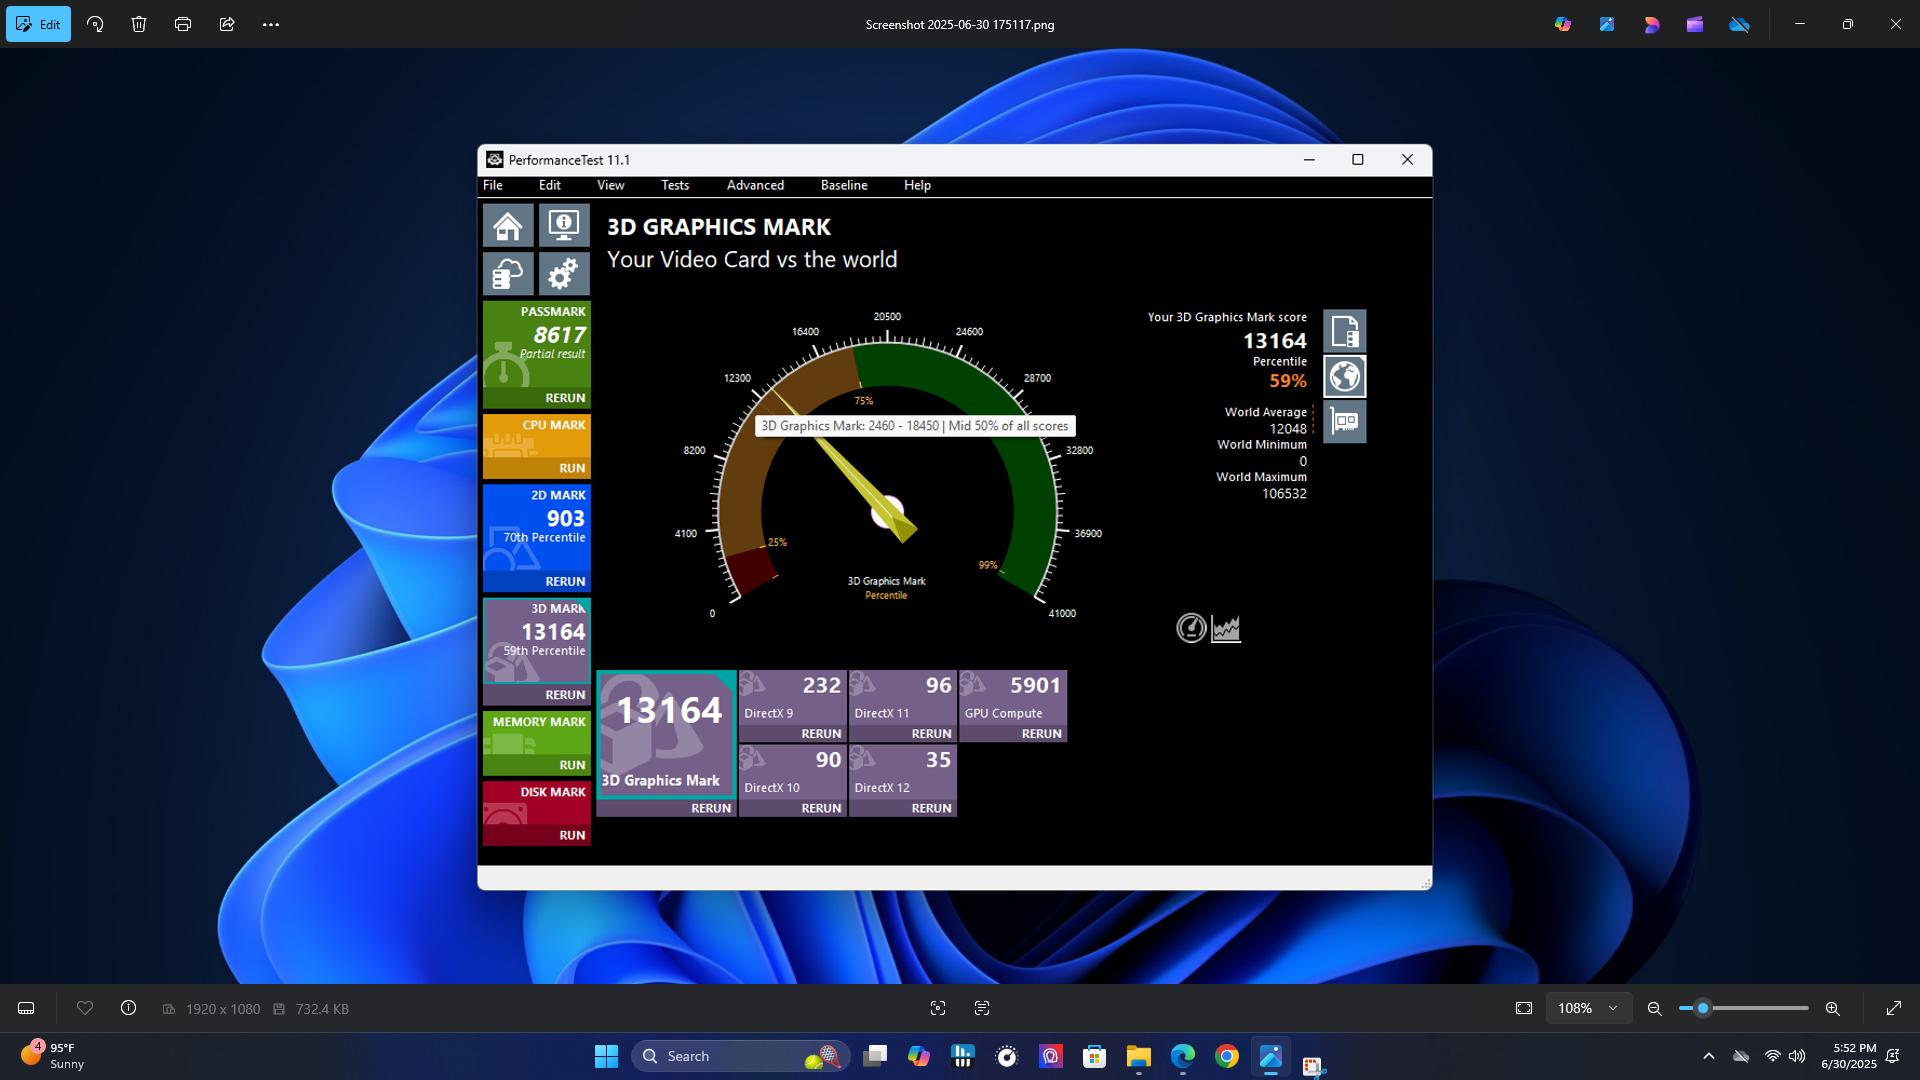Open the weather widget showing 95°F
Viewport: 1920px width, 1080px height.
(52, 1056)
